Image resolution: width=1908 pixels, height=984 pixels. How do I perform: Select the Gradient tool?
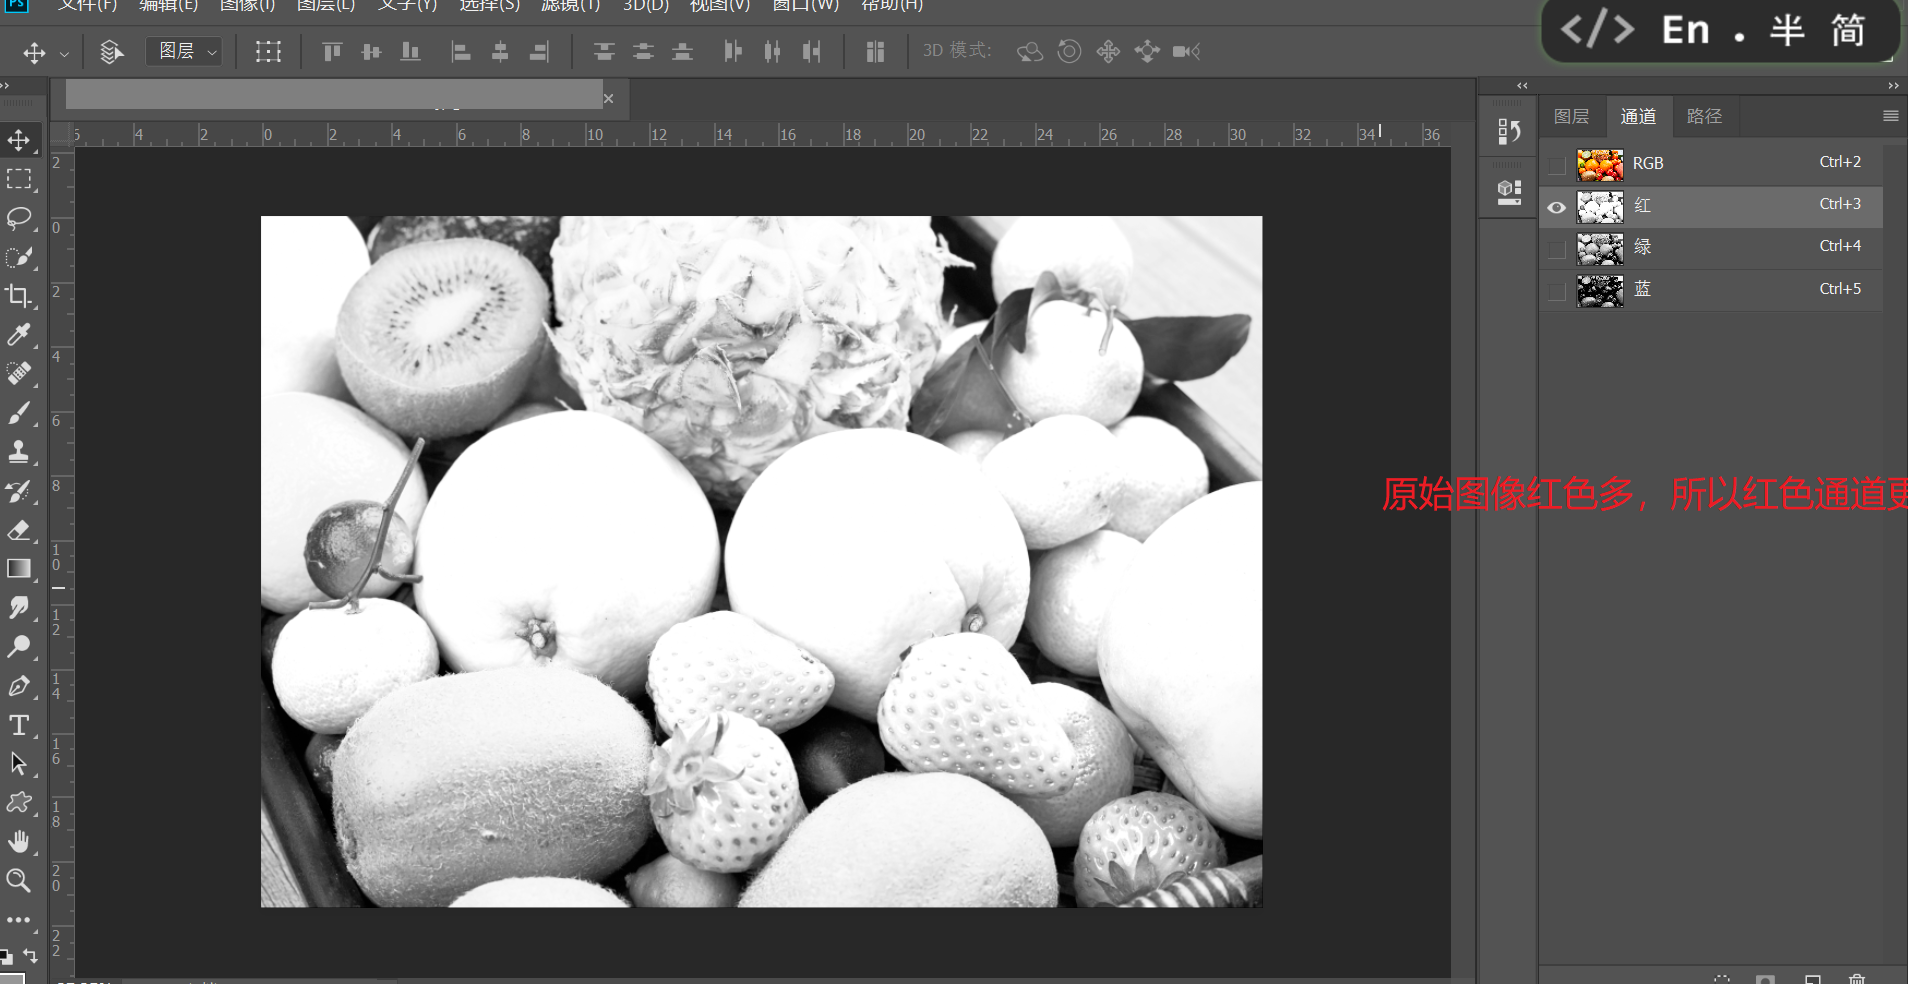tap(19, 568)
